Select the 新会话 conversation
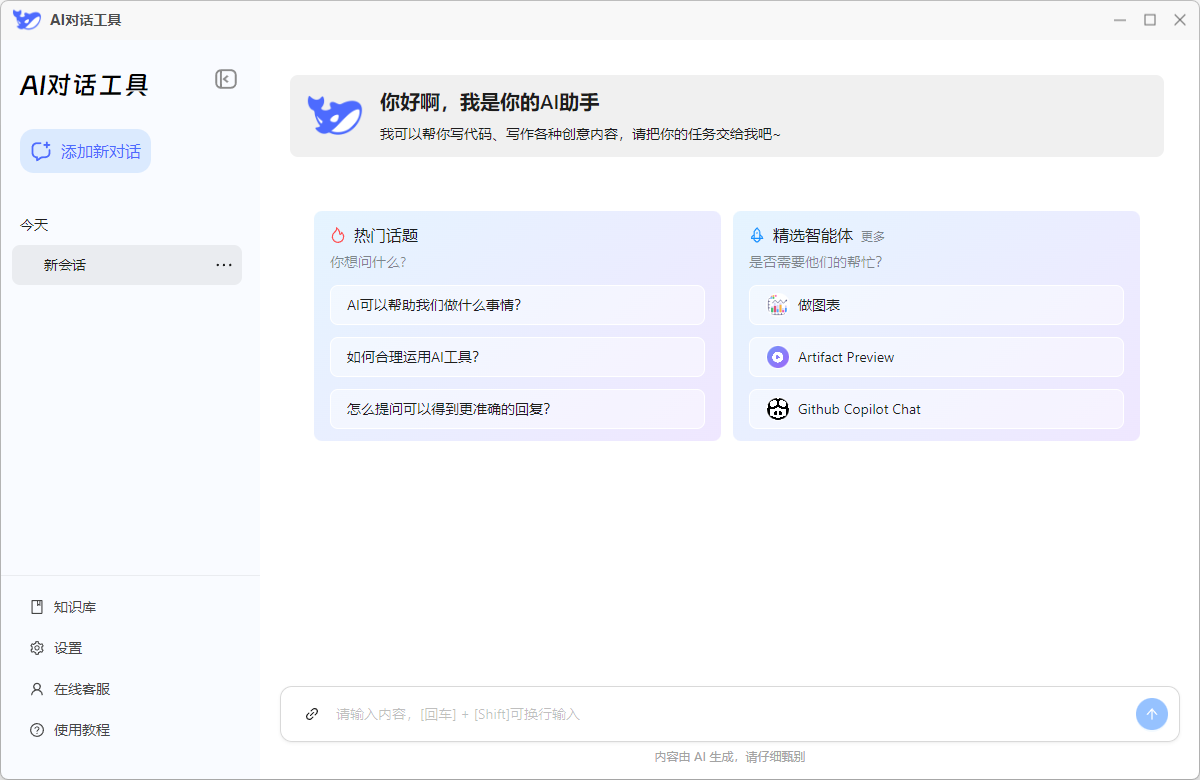Image resolution: width=1200 pixels, height=780 pixels. tap(127, 265)
